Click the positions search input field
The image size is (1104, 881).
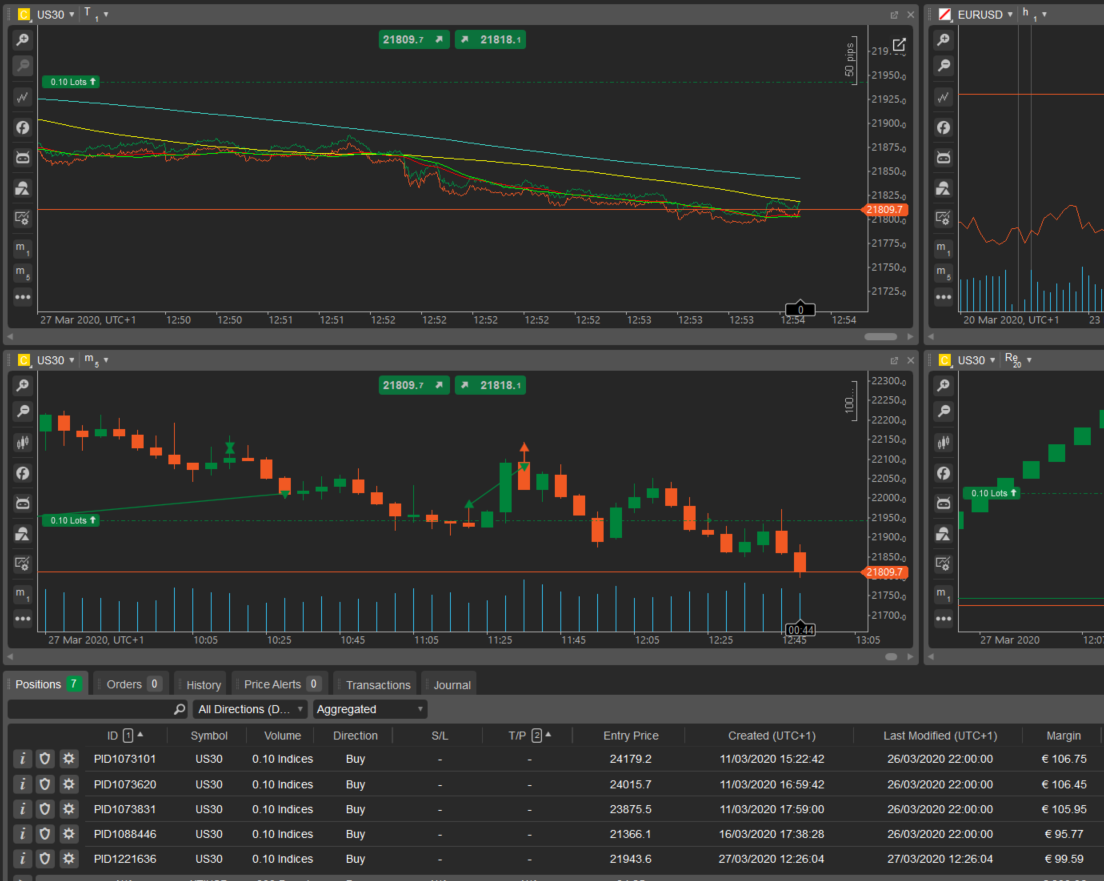[98, 709]
